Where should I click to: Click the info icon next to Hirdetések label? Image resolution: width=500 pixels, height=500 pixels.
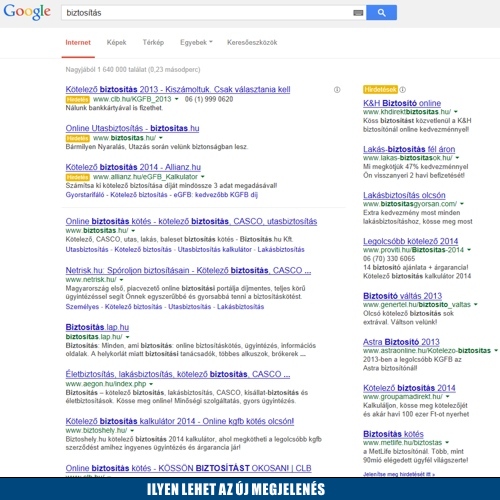pos(403,89)
